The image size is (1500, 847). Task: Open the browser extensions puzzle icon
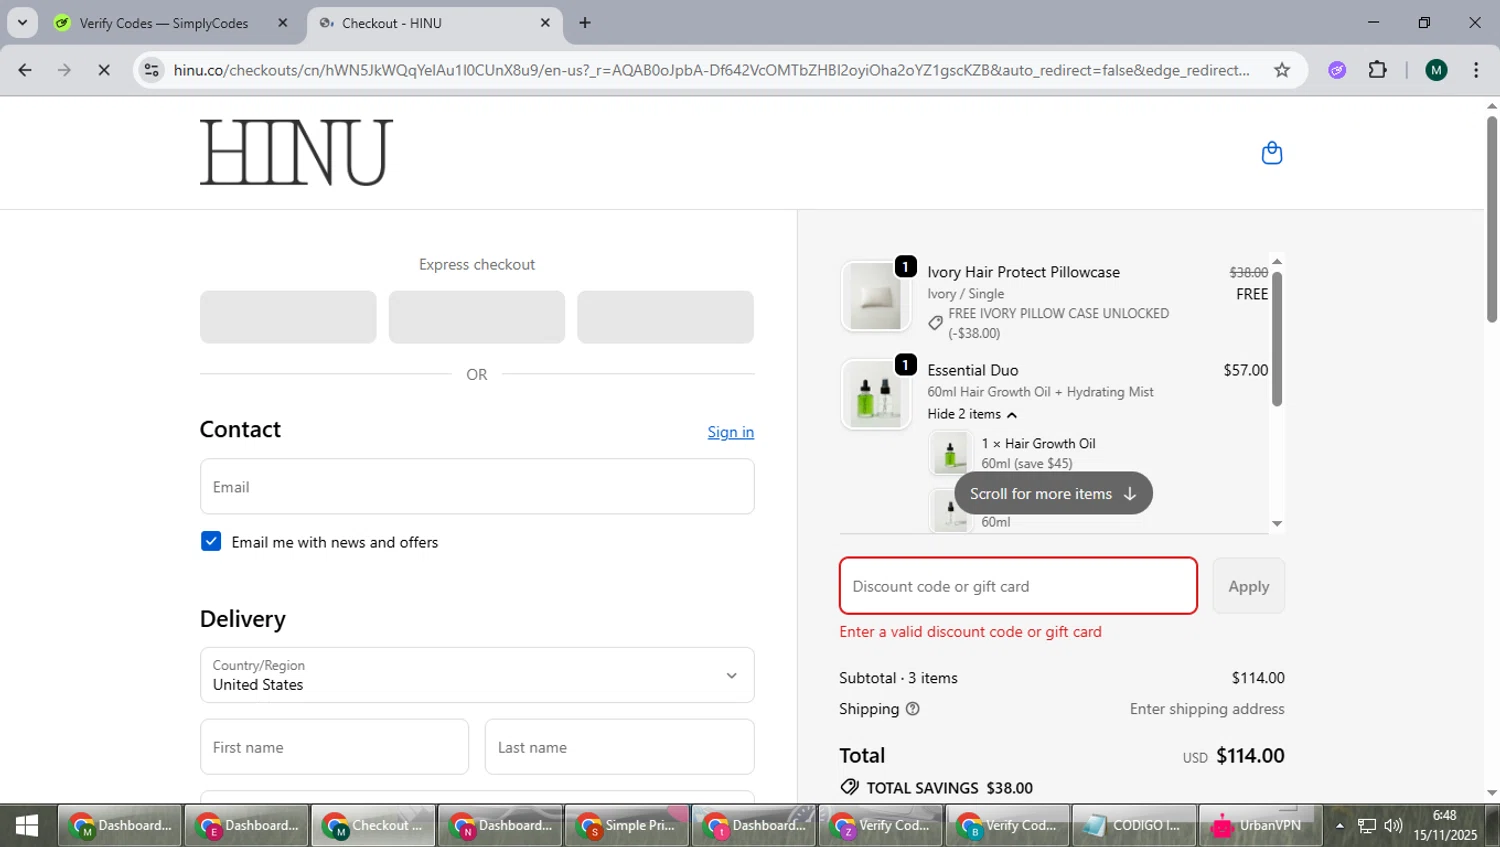pyautogui.click(x=1378, y=70)
